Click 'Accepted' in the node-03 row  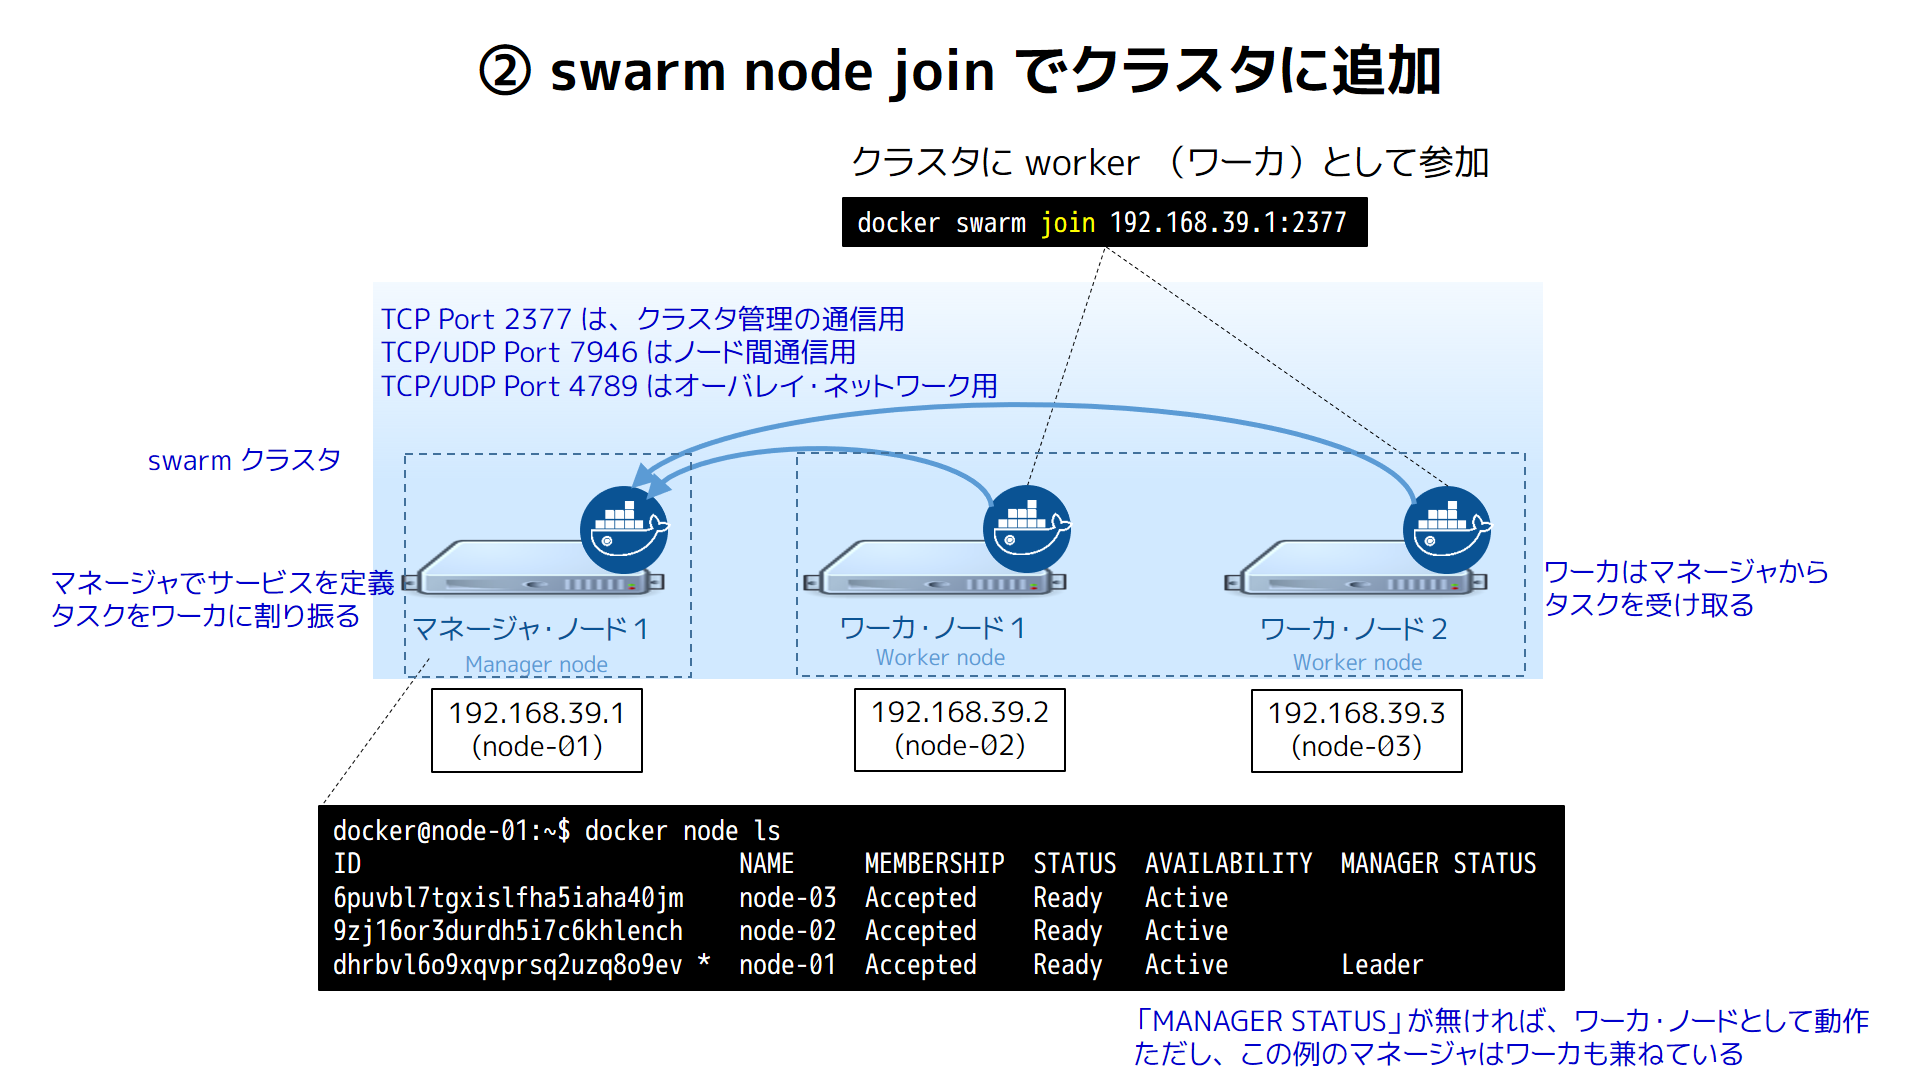click(x=920, y=898)
